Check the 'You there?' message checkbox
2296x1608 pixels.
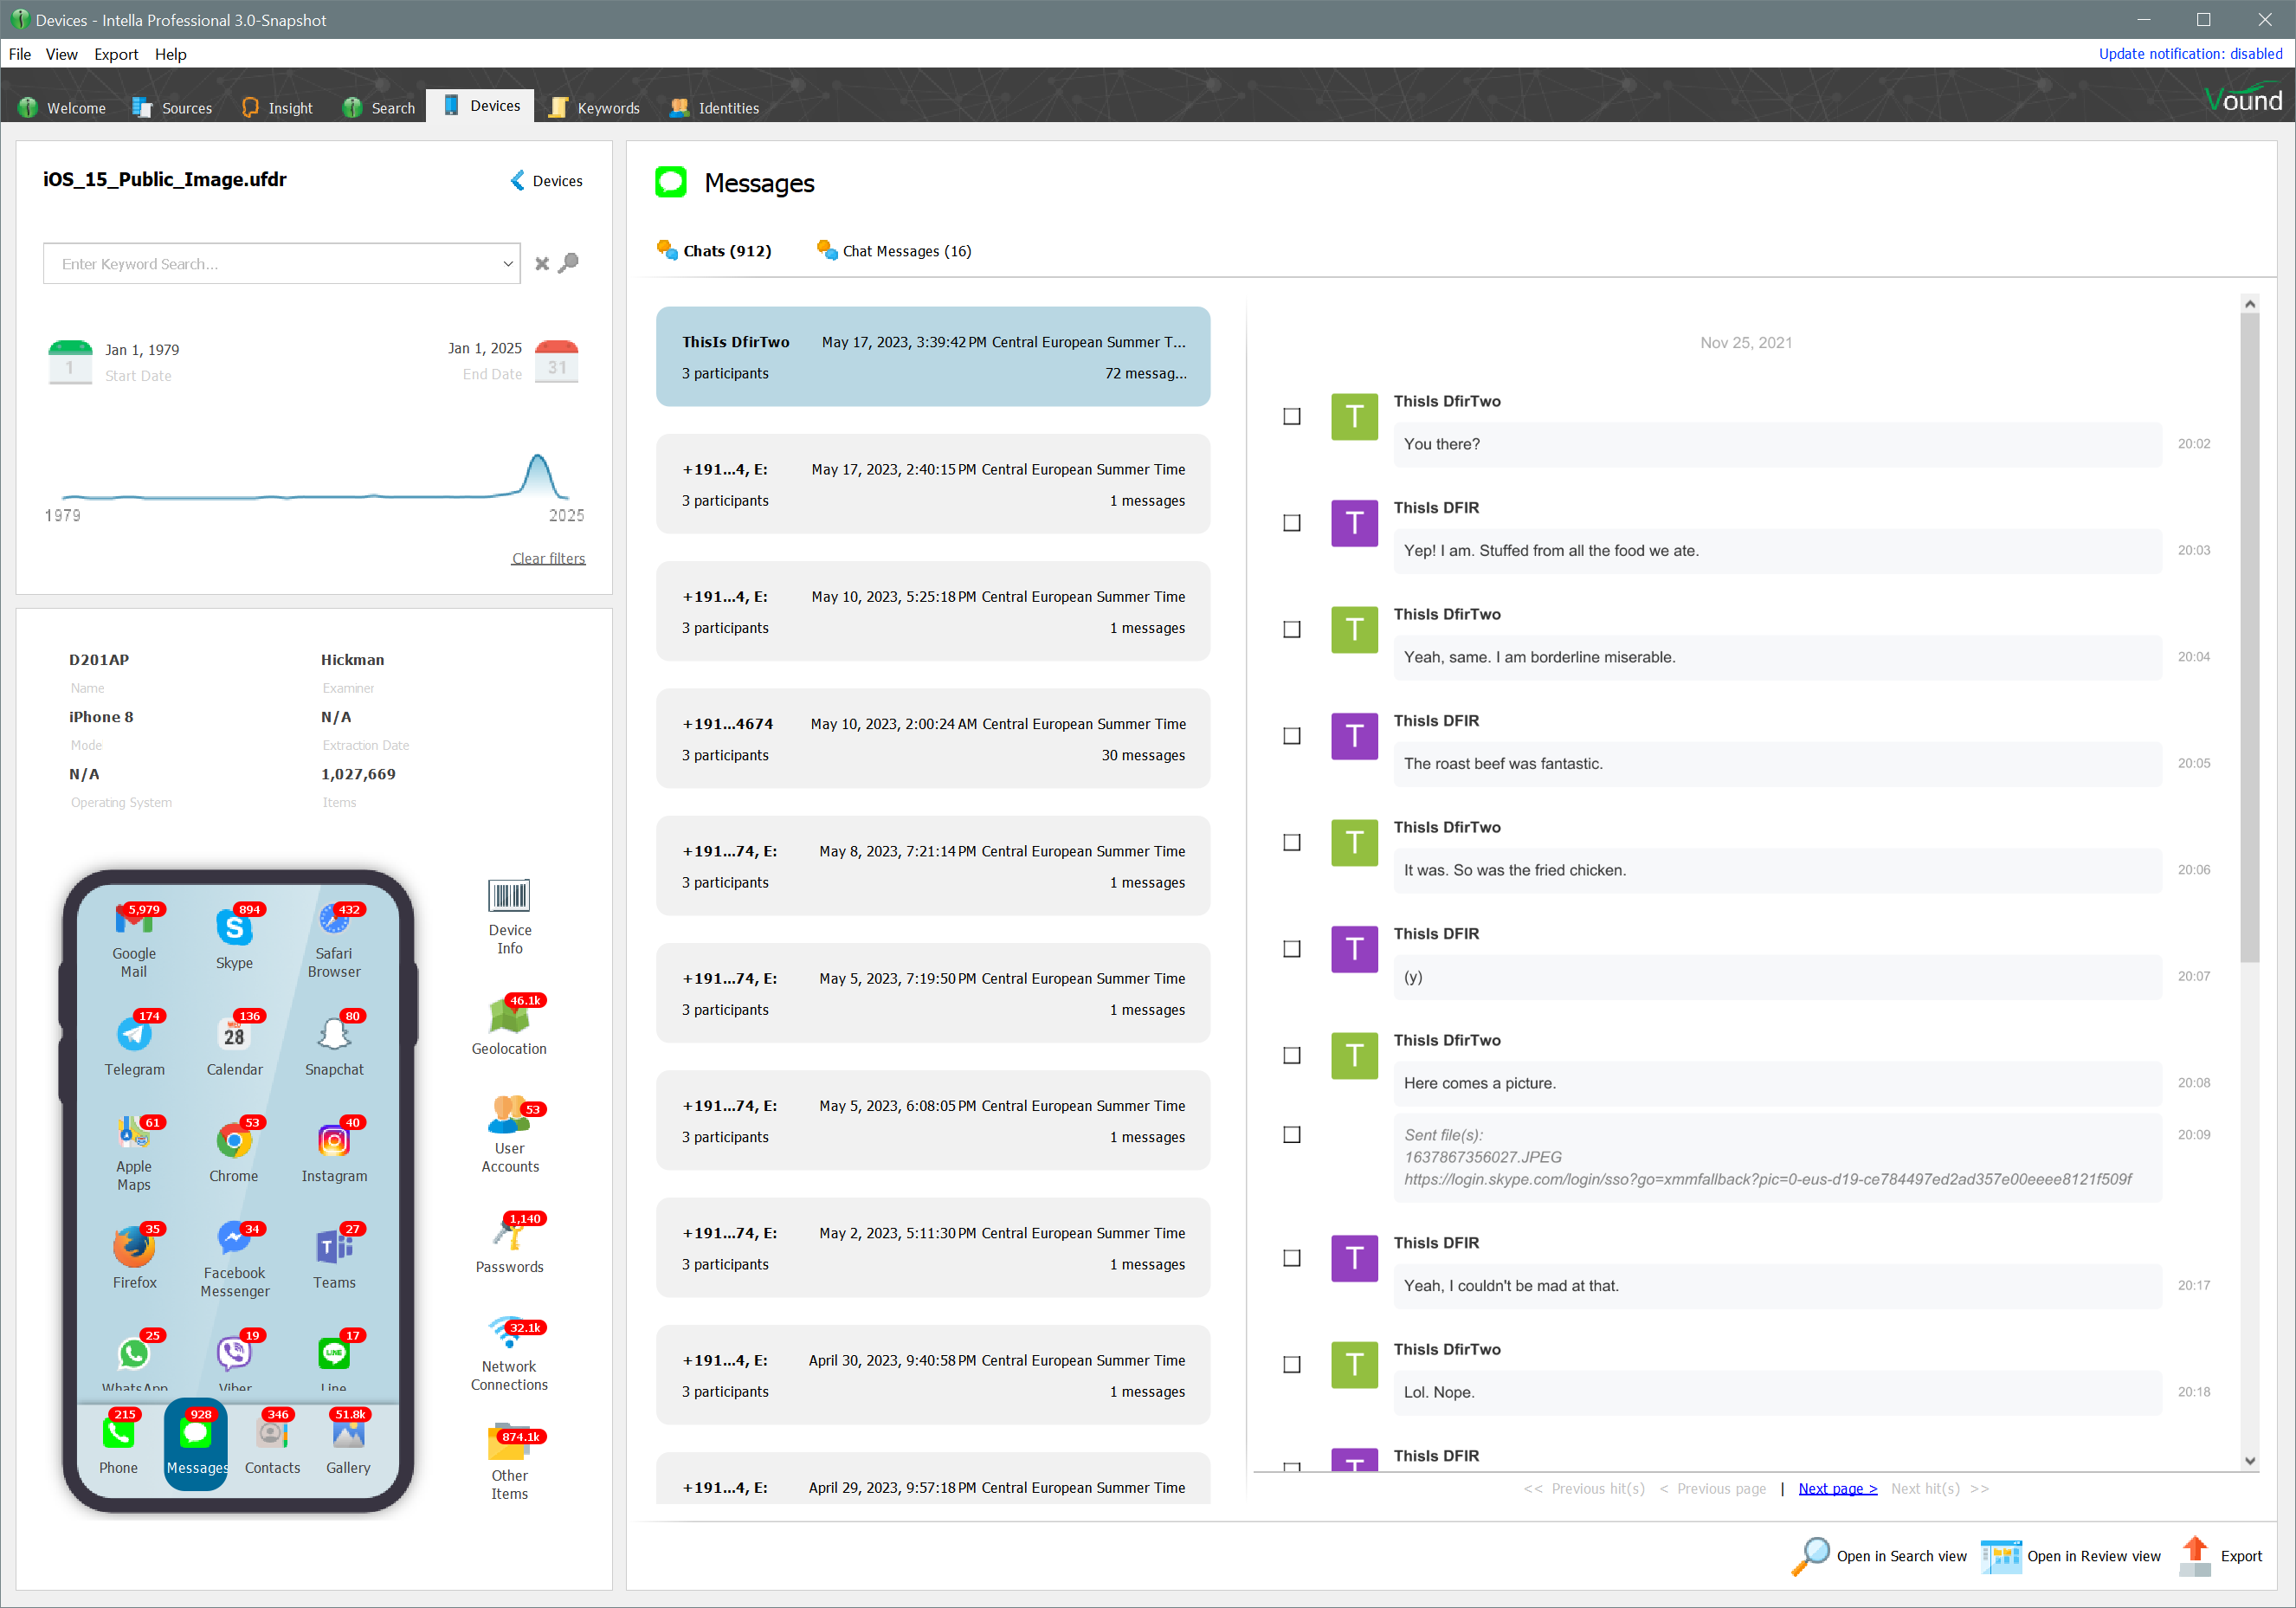click(x=1292, y=417)
